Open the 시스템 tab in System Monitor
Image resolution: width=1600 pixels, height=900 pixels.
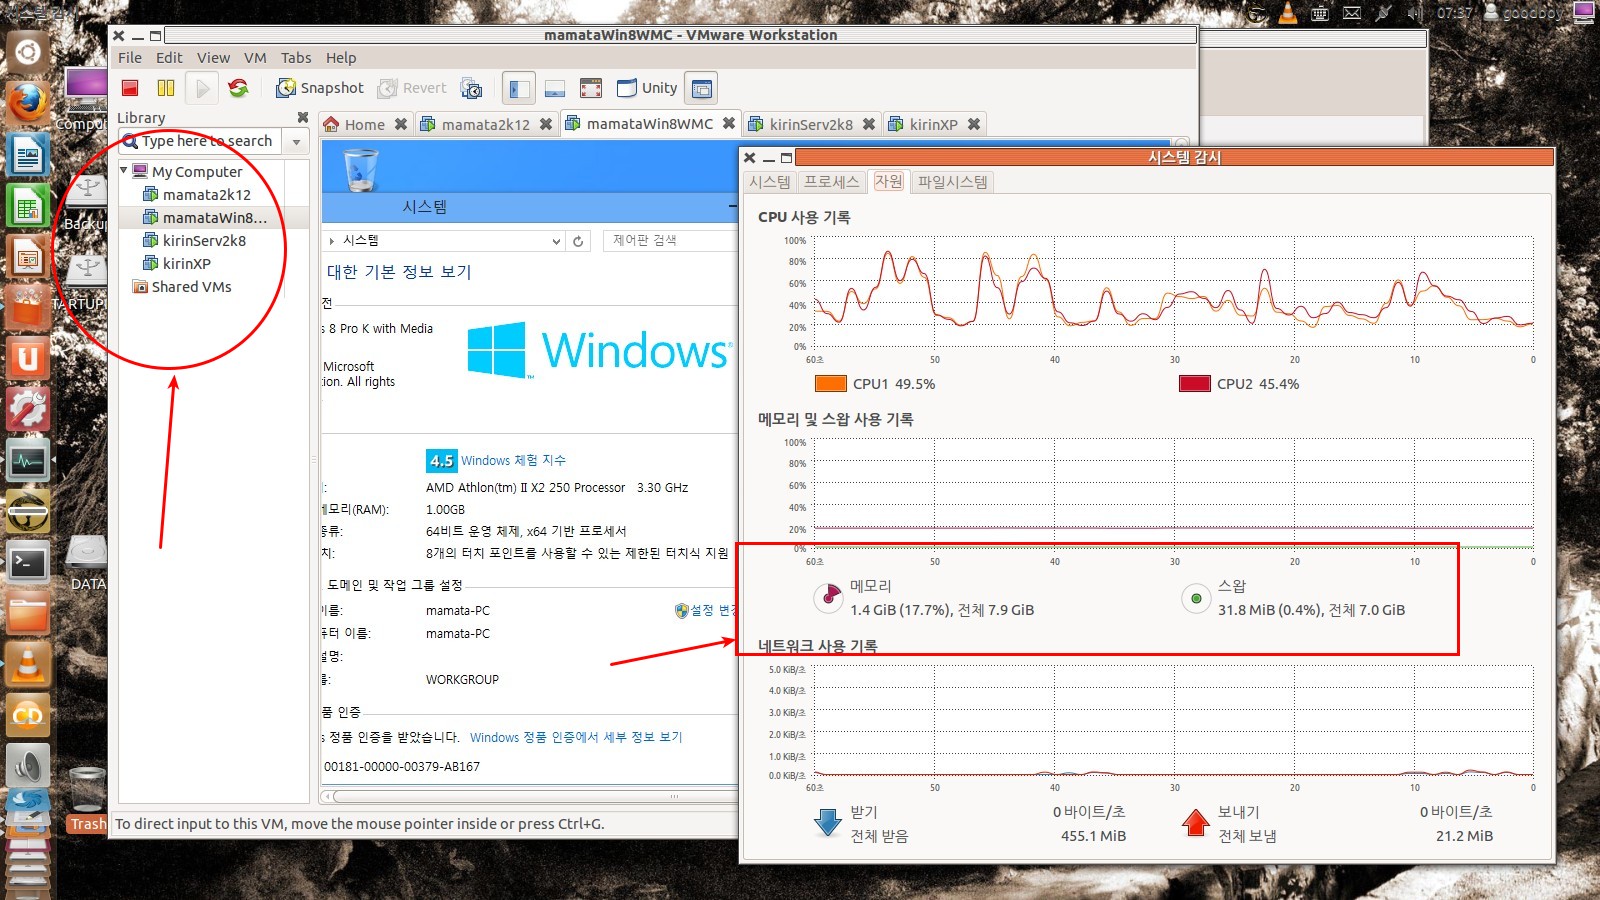(x=770, y=182)
